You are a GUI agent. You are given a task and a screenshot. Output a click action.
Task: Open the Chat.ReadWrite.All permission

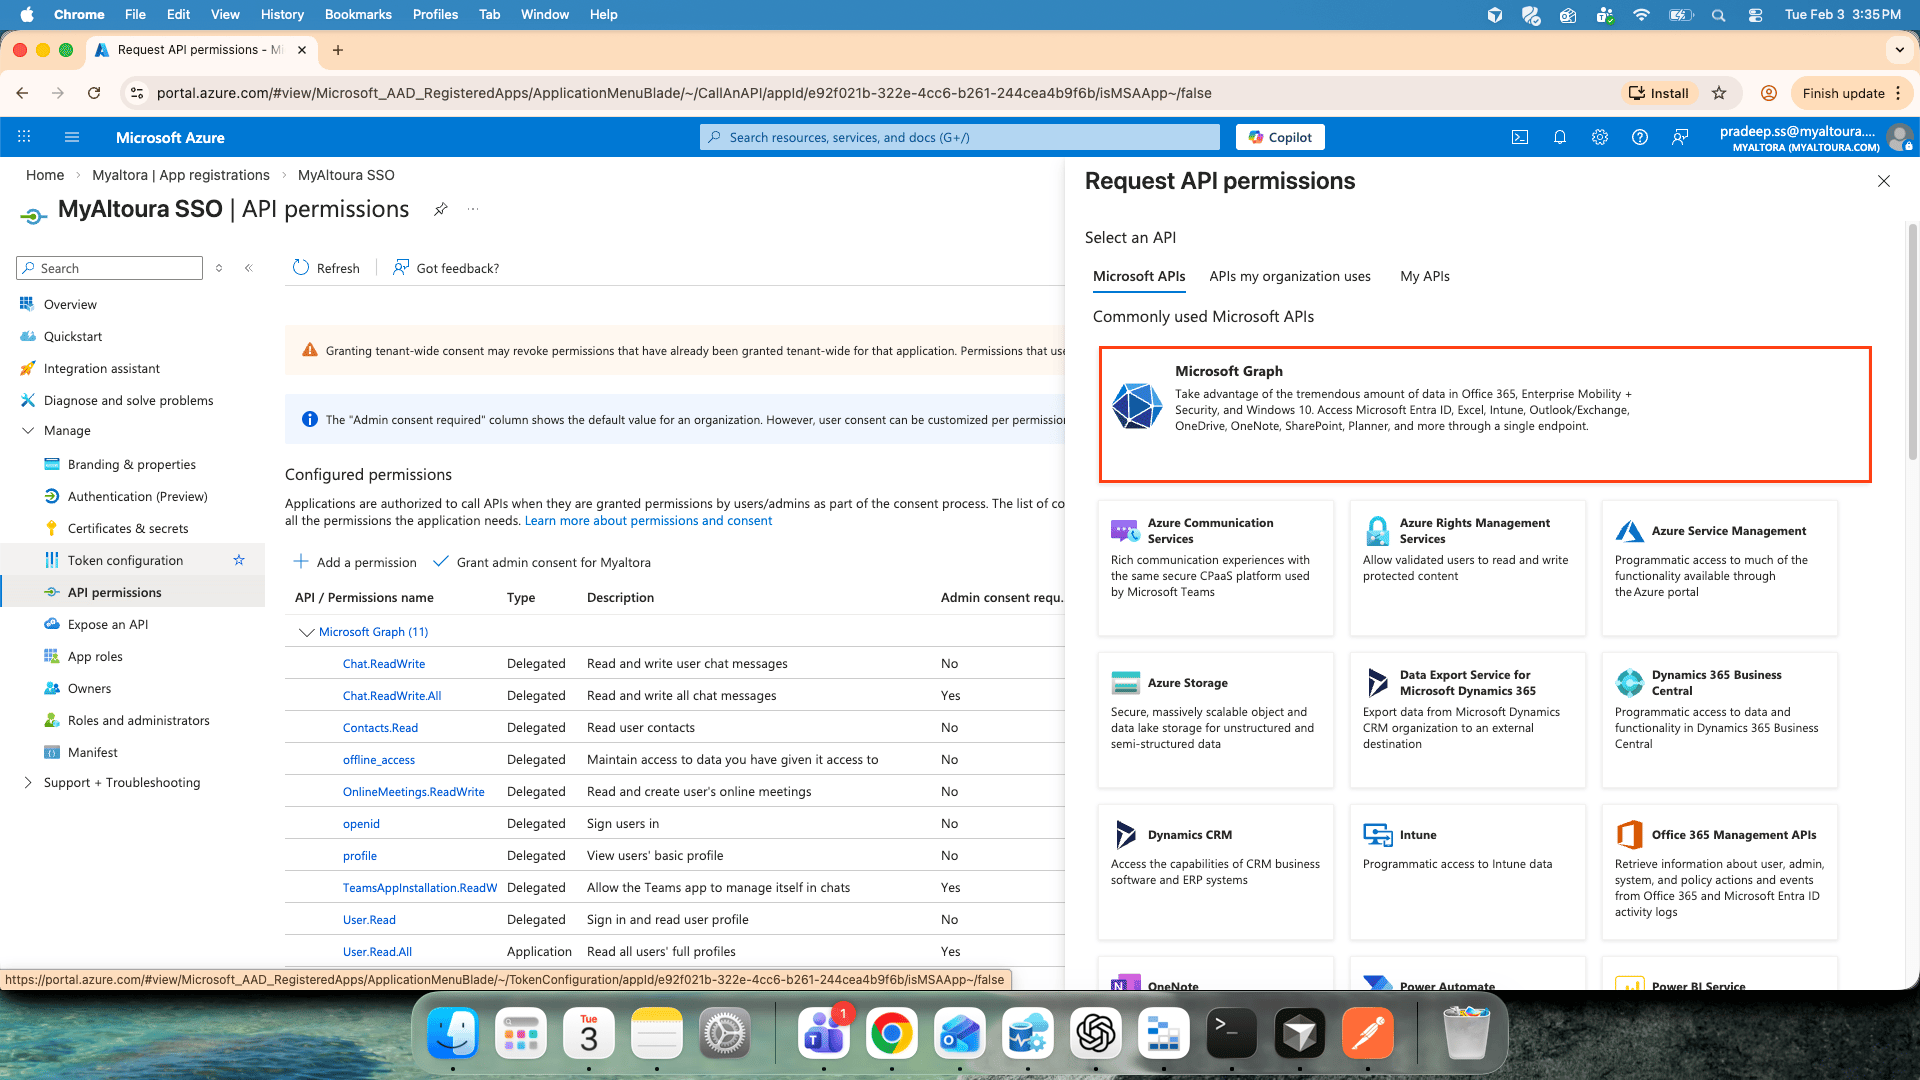(x=392, y=696)
